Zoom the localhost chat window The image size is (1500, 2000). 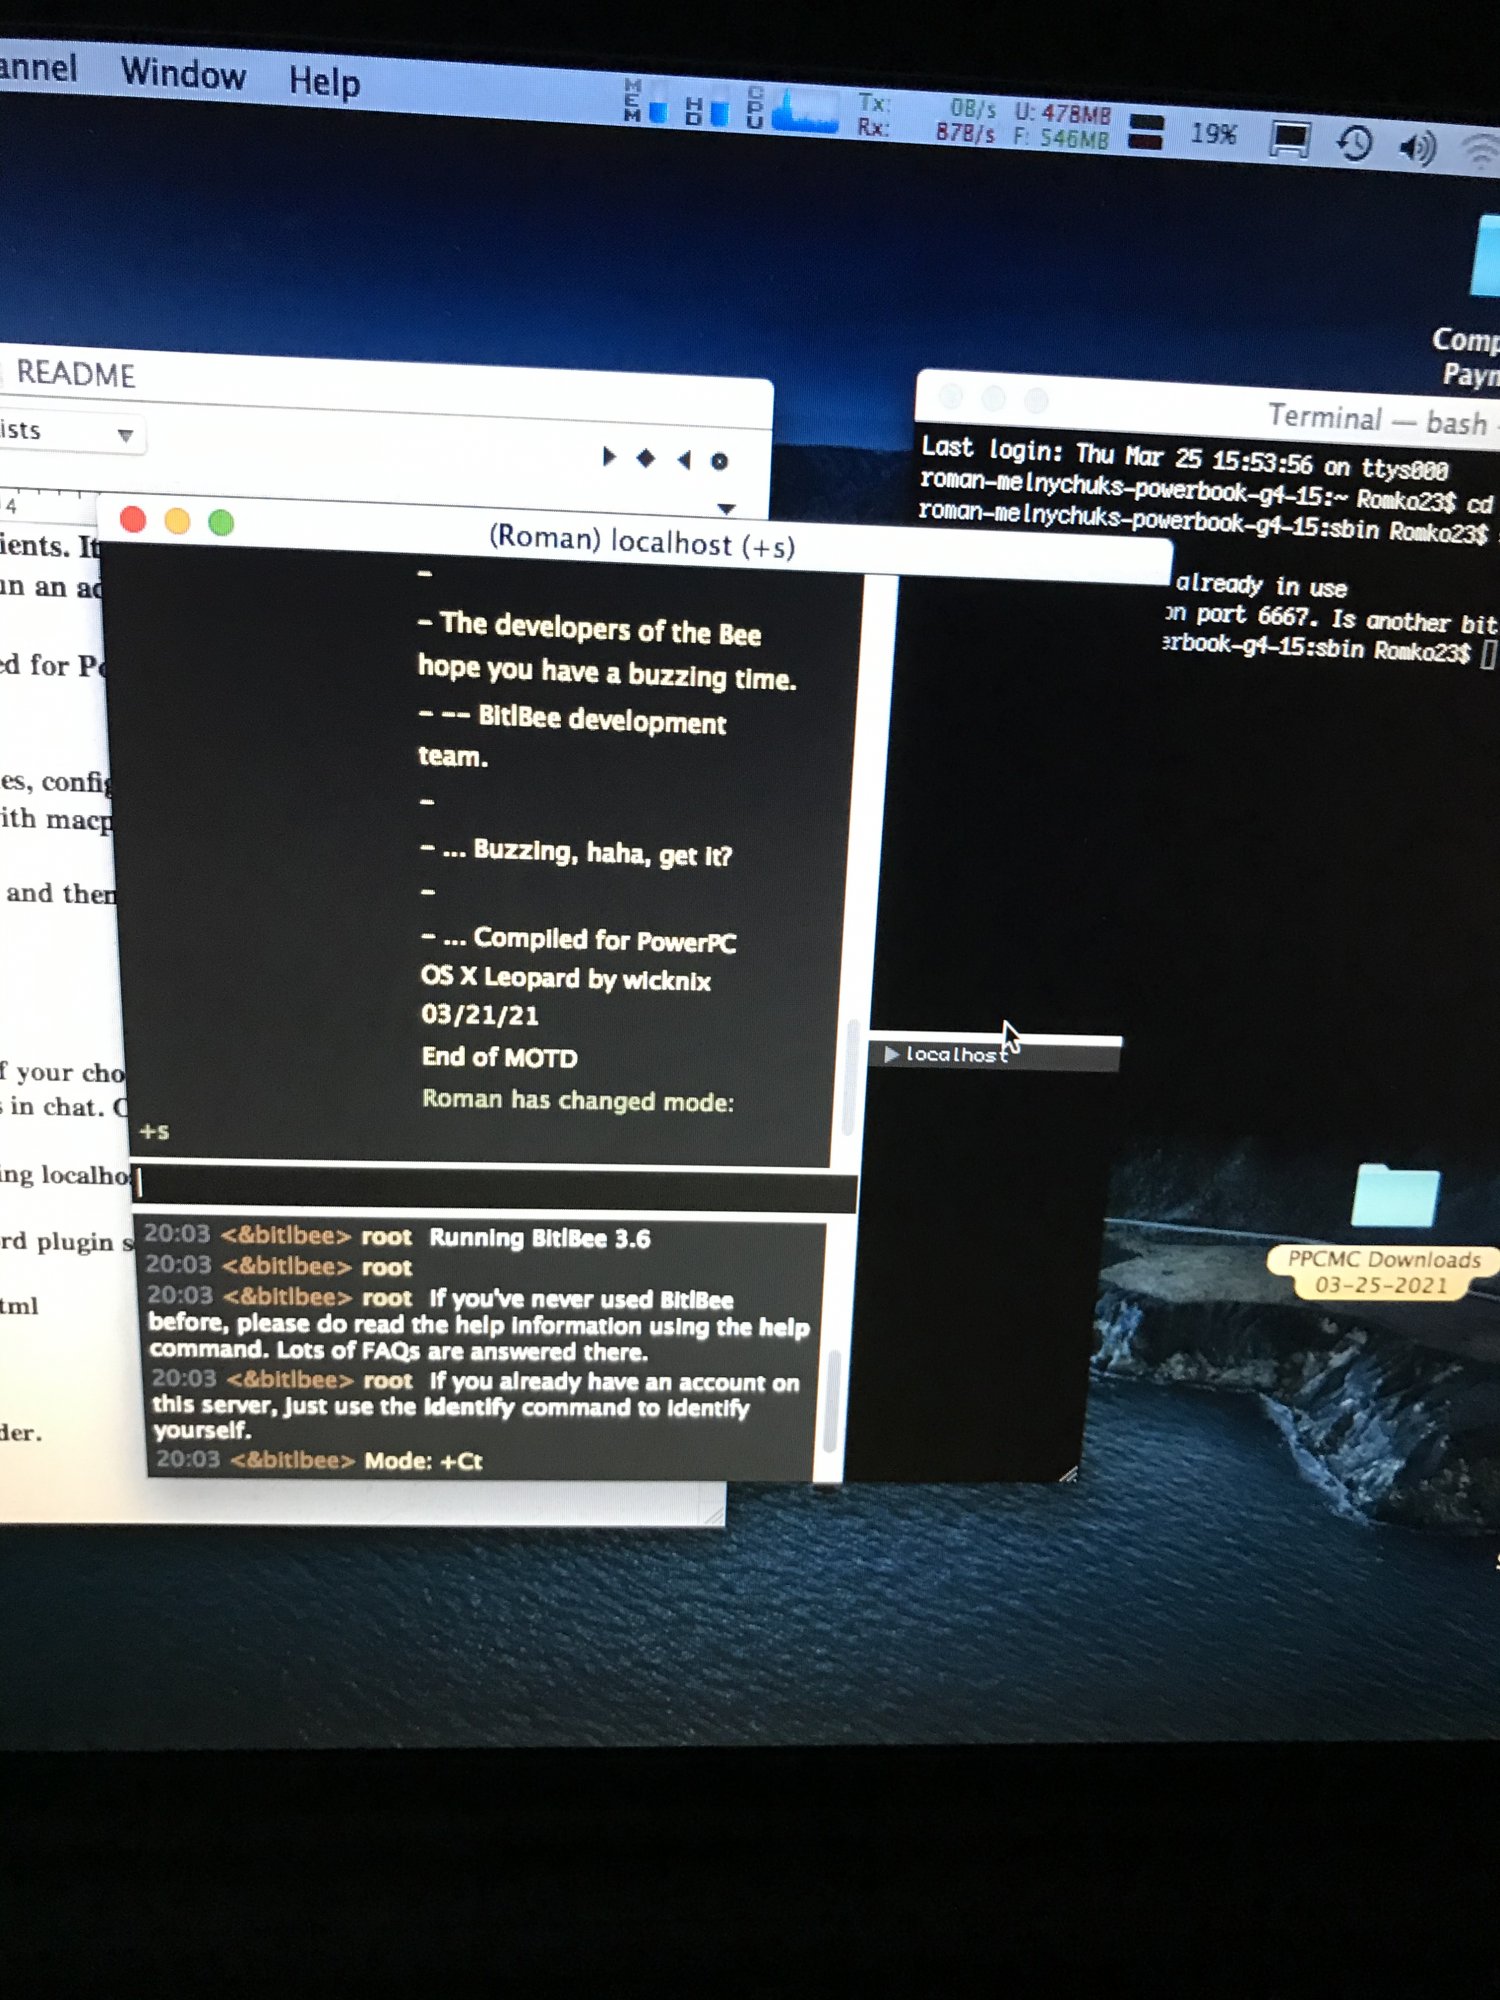(221, 522)
